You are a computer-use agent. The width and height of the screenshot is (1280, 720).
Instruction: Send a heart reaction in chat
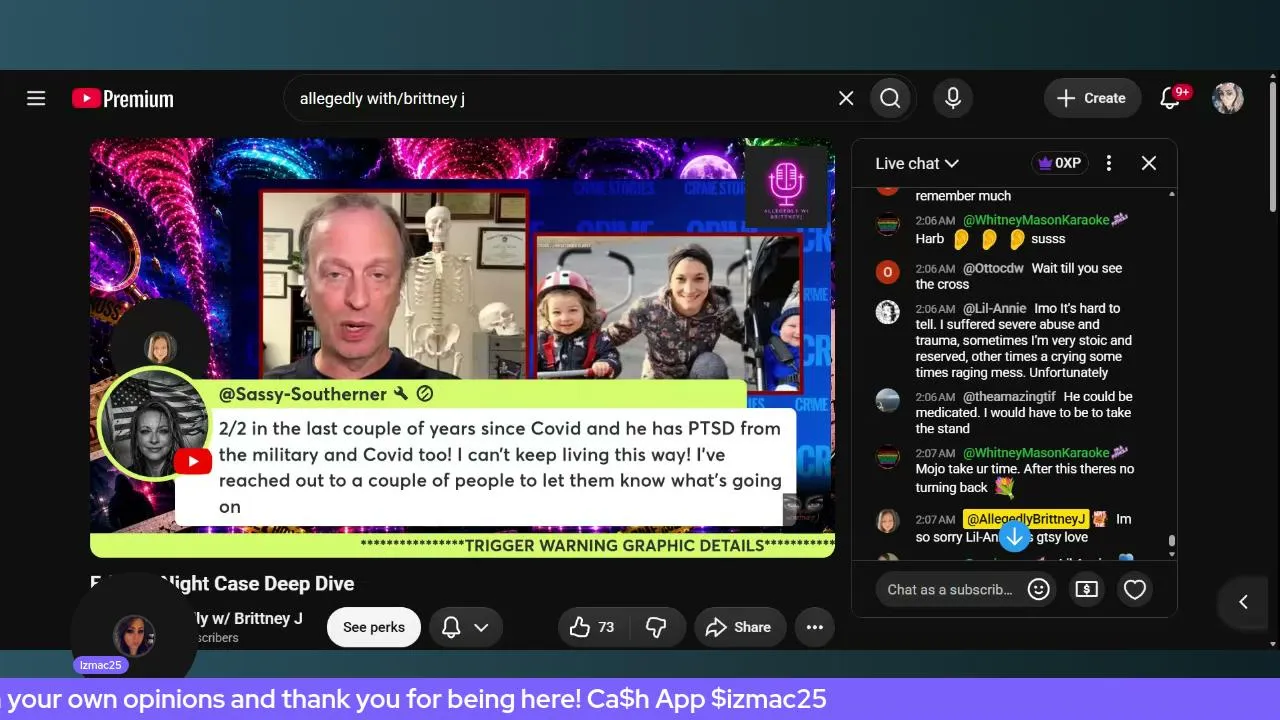1134,590
